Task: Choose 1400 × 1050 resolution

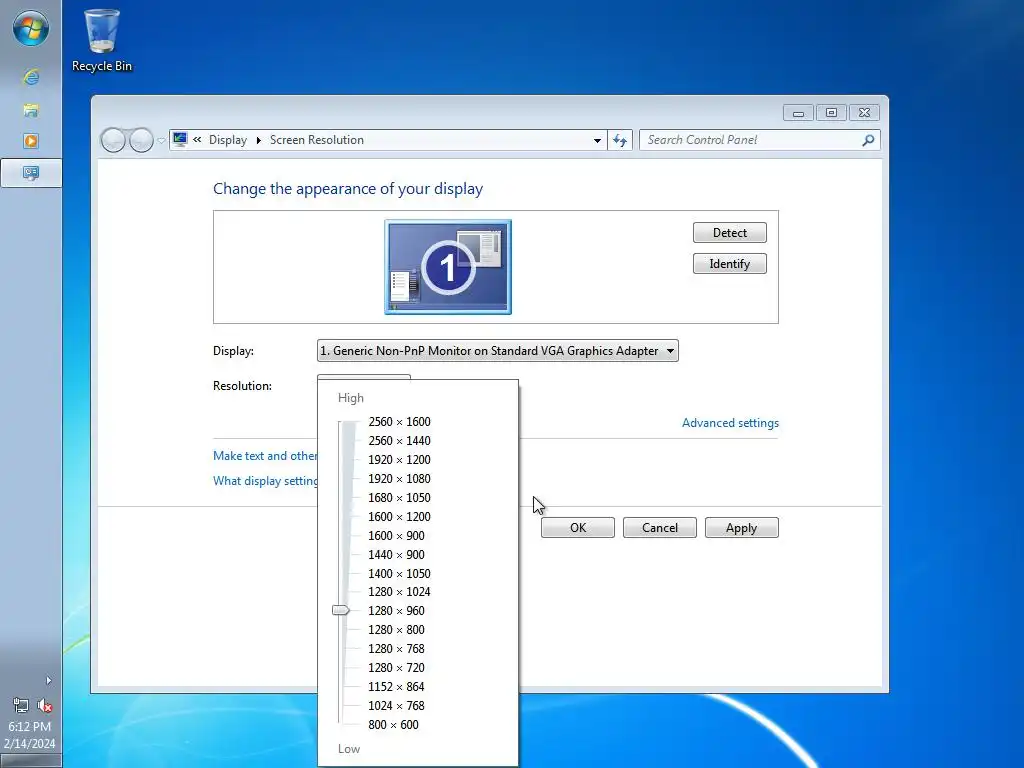Action: click(399, 573)
